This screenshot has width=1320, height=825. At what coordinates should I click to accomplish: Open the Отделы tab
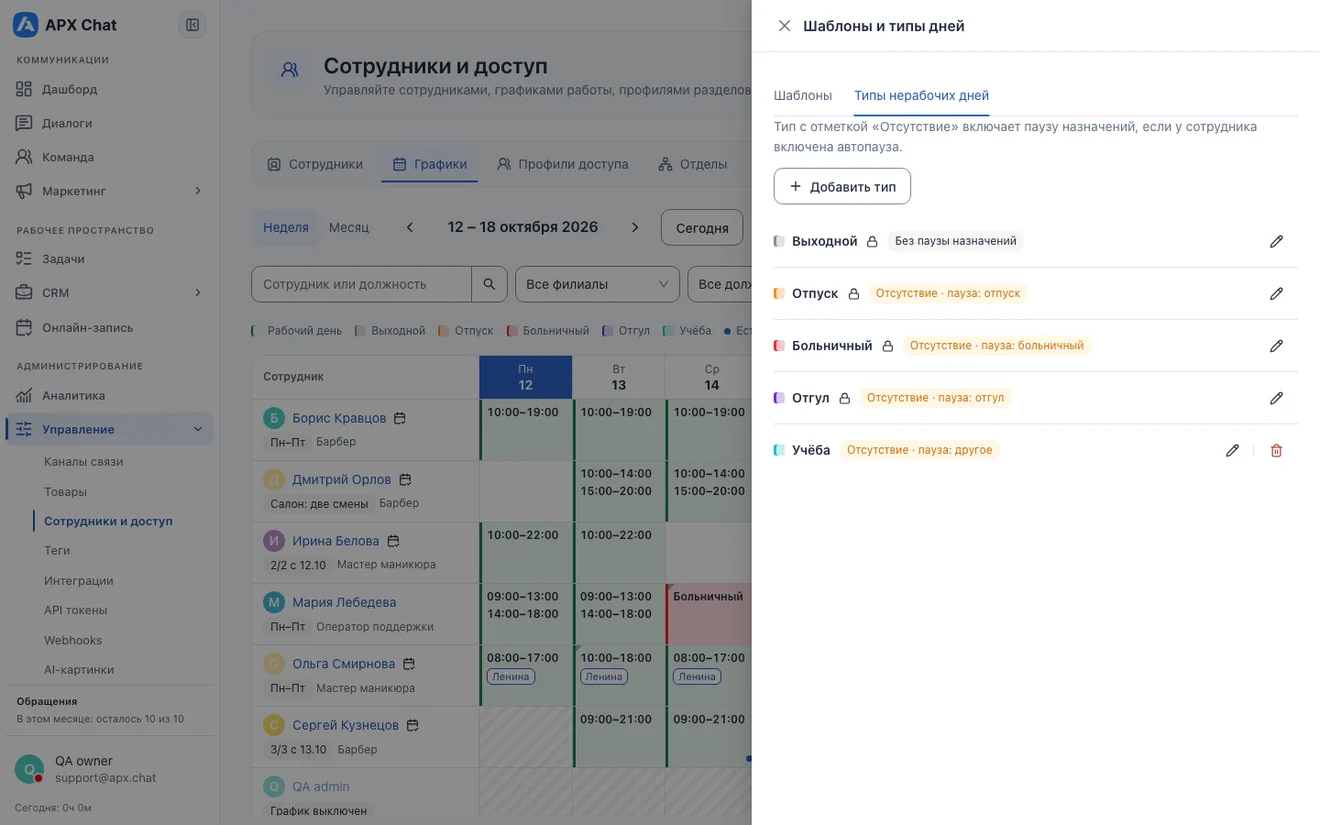(693, 164)
